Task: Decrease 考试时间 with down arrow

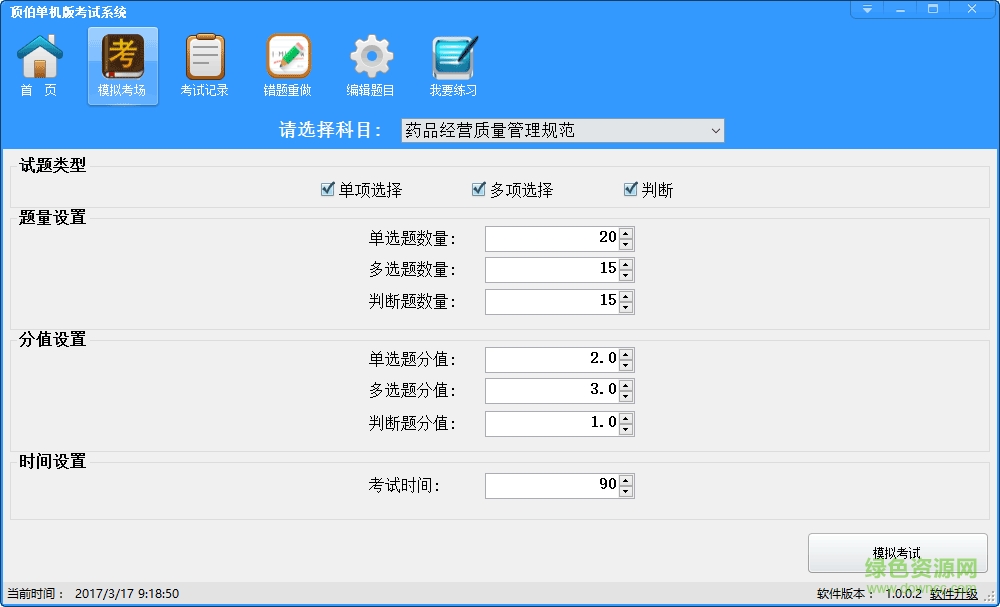Action: (626, 492)
